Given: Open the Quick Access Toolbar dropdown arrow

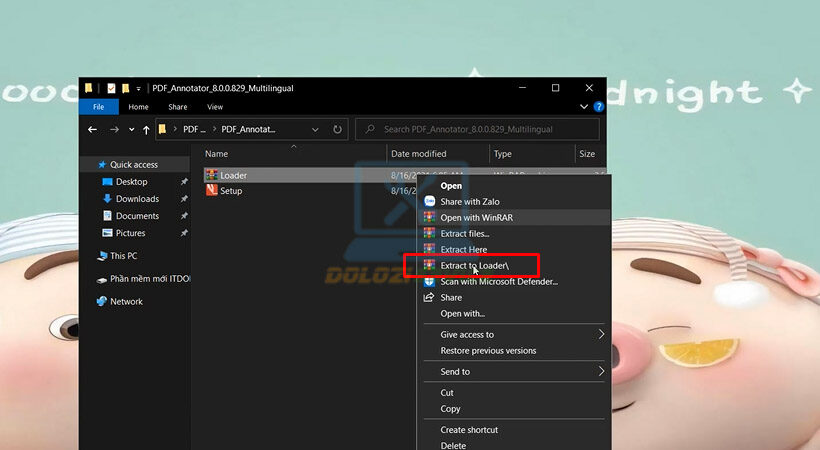Looking at the screenshot, I should [x=139, y=88].
